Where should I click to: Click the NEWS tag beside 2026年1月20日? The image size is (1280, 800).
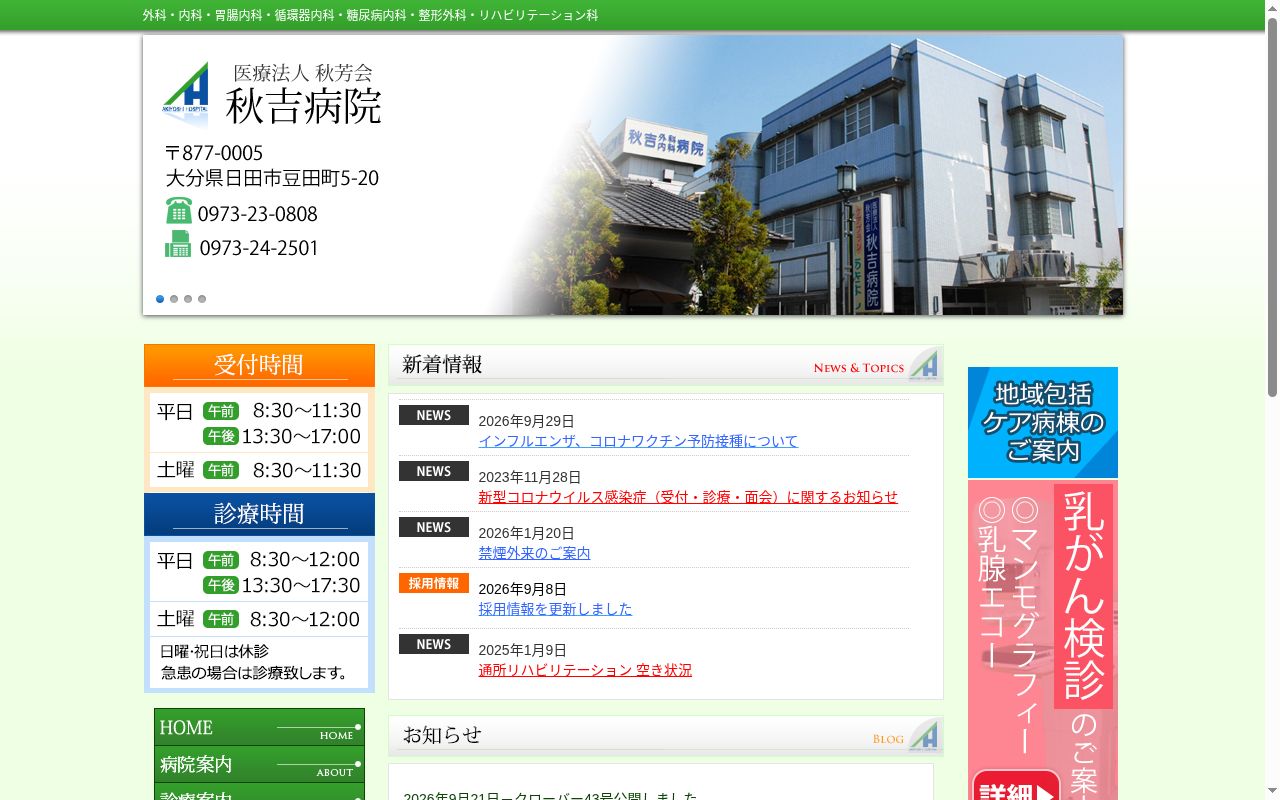434,527
